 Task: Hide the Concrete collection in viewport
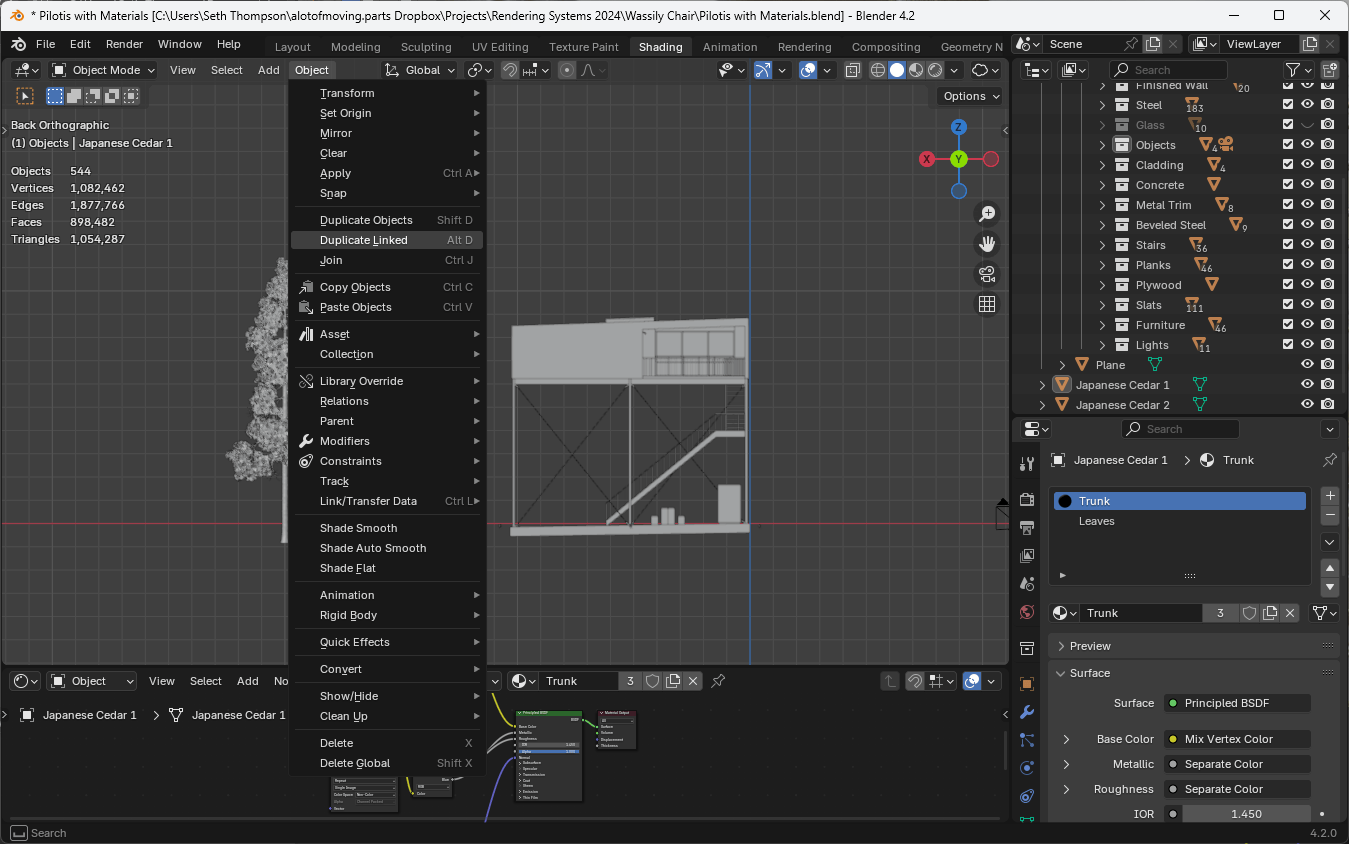1307,185
